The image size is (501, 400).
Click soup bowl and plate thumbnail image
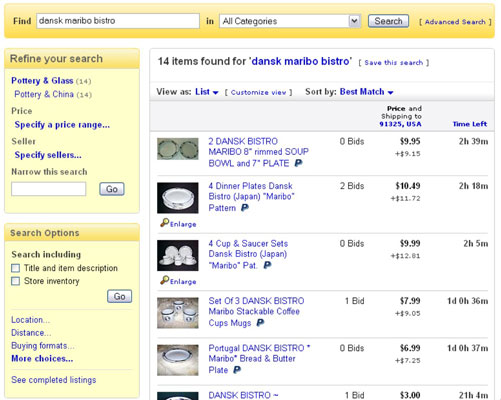click(178, 149)
